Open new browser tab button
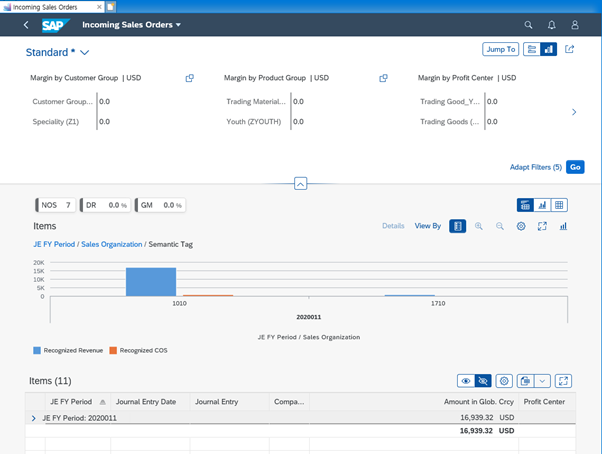This screenshot has height=454, width=602. (110, 7)
